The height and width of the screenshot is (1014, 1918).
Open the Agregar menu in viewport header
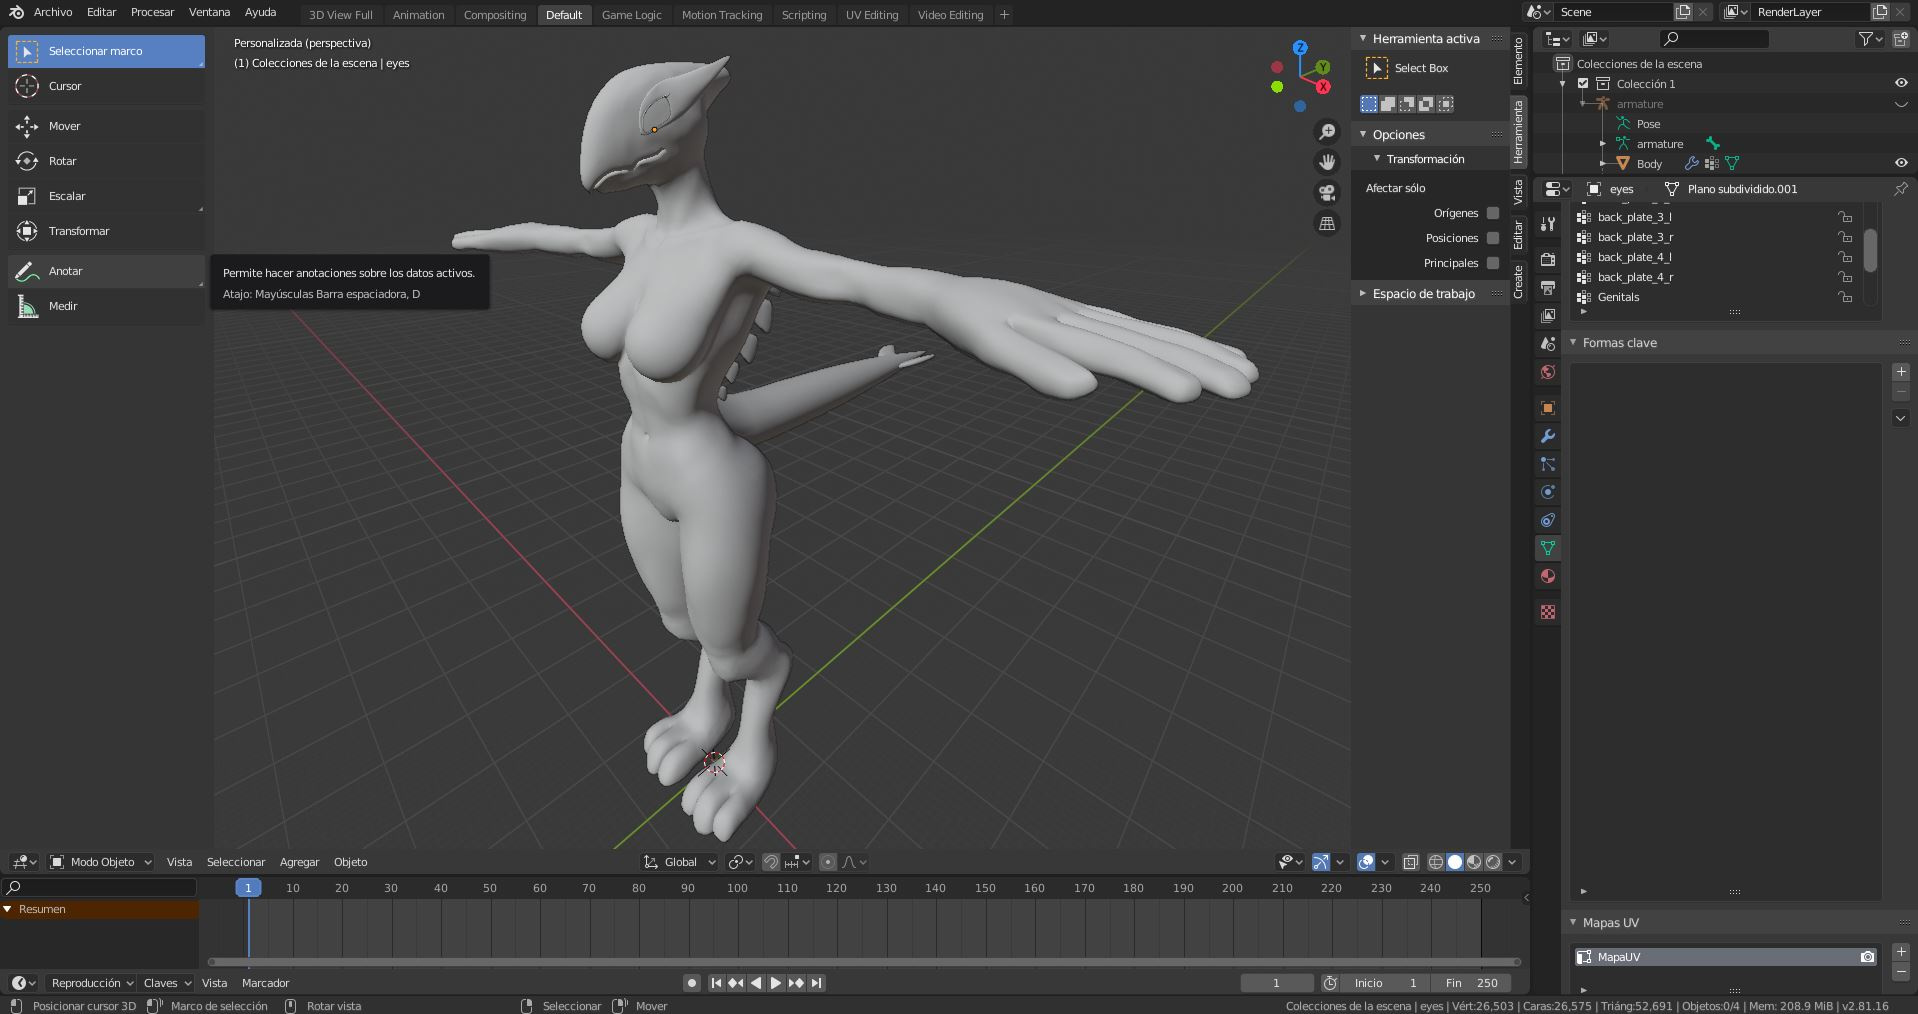click(299, 862)
